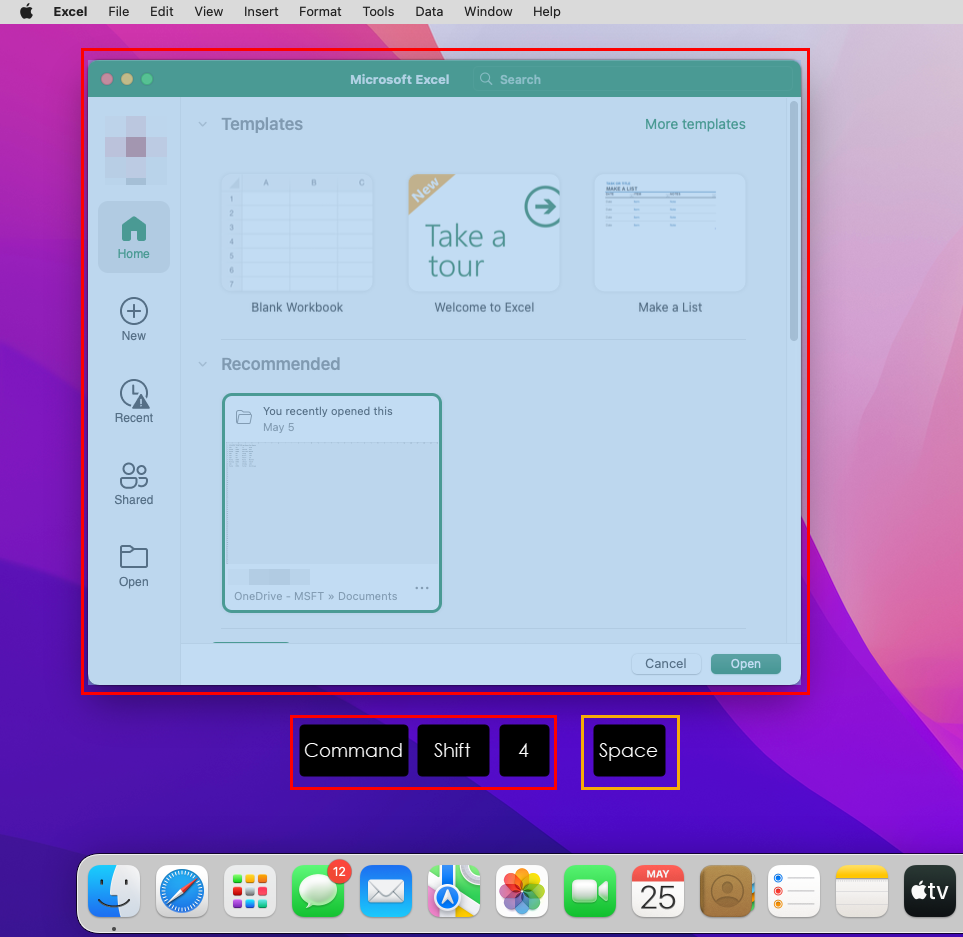Image resolution: width=963 pixels, height=937 pixels.
Task: Open Notes app in the Dock
Action: [862, 891]
